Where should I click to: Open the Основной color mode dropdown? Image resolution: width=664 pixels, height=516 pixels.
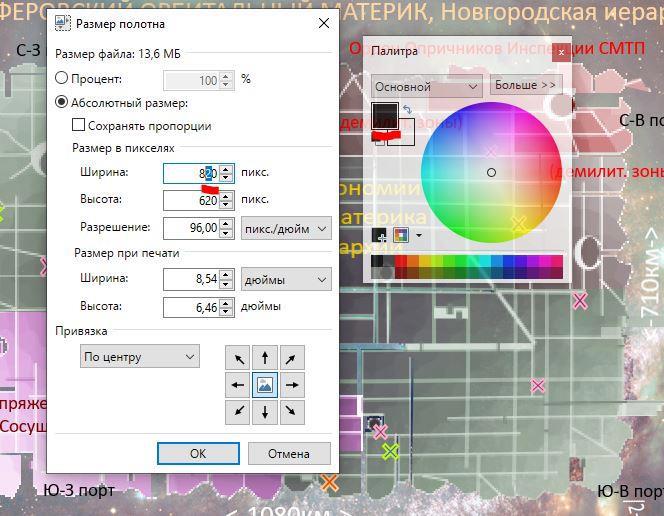pyautogui.click(x=427, y=87)
